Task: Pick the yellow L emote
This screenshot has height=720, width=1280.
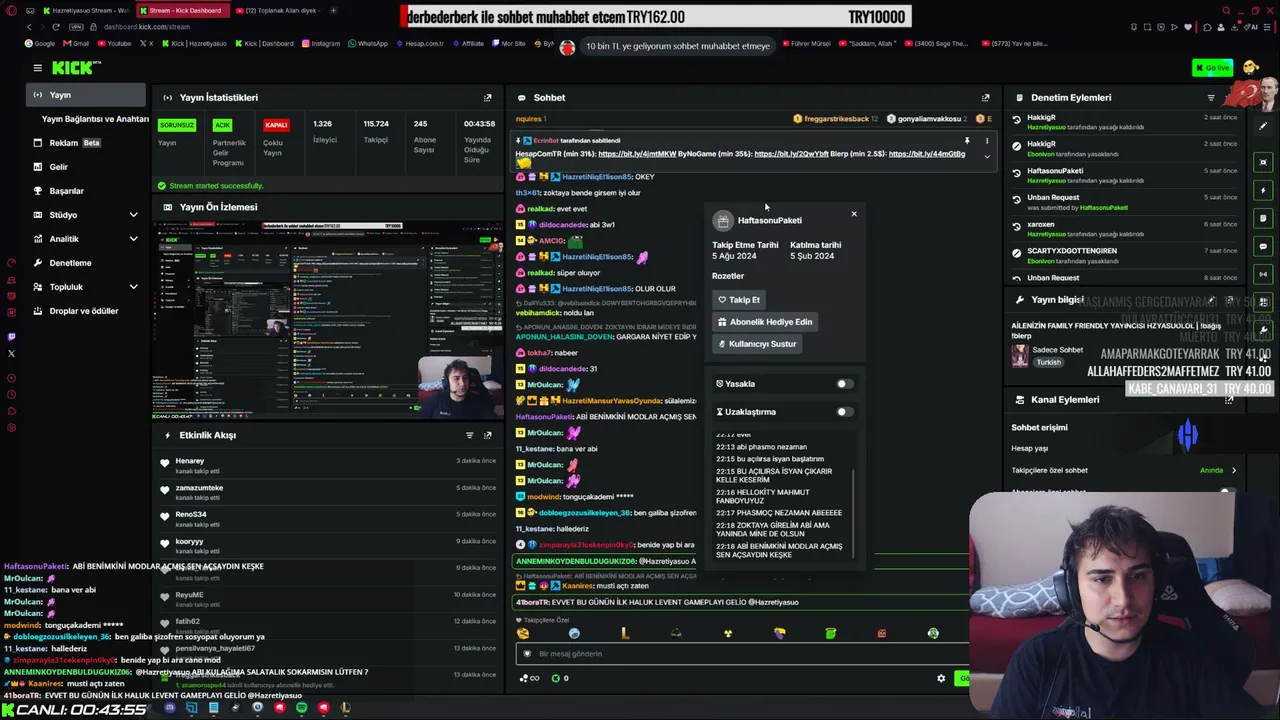Action: 625,633
